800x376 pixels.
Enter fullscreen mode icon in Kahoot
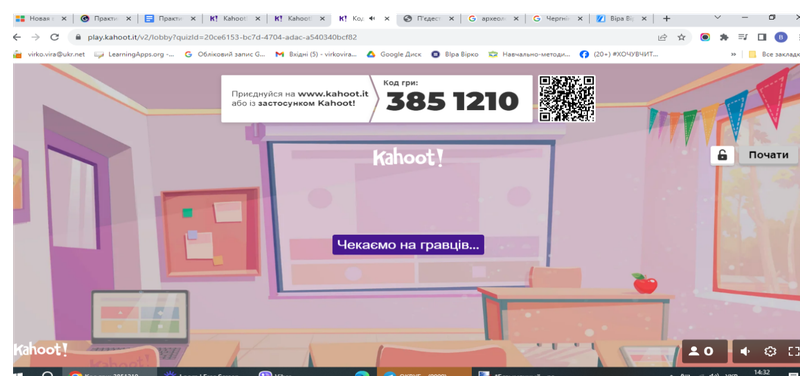[793, 351]
